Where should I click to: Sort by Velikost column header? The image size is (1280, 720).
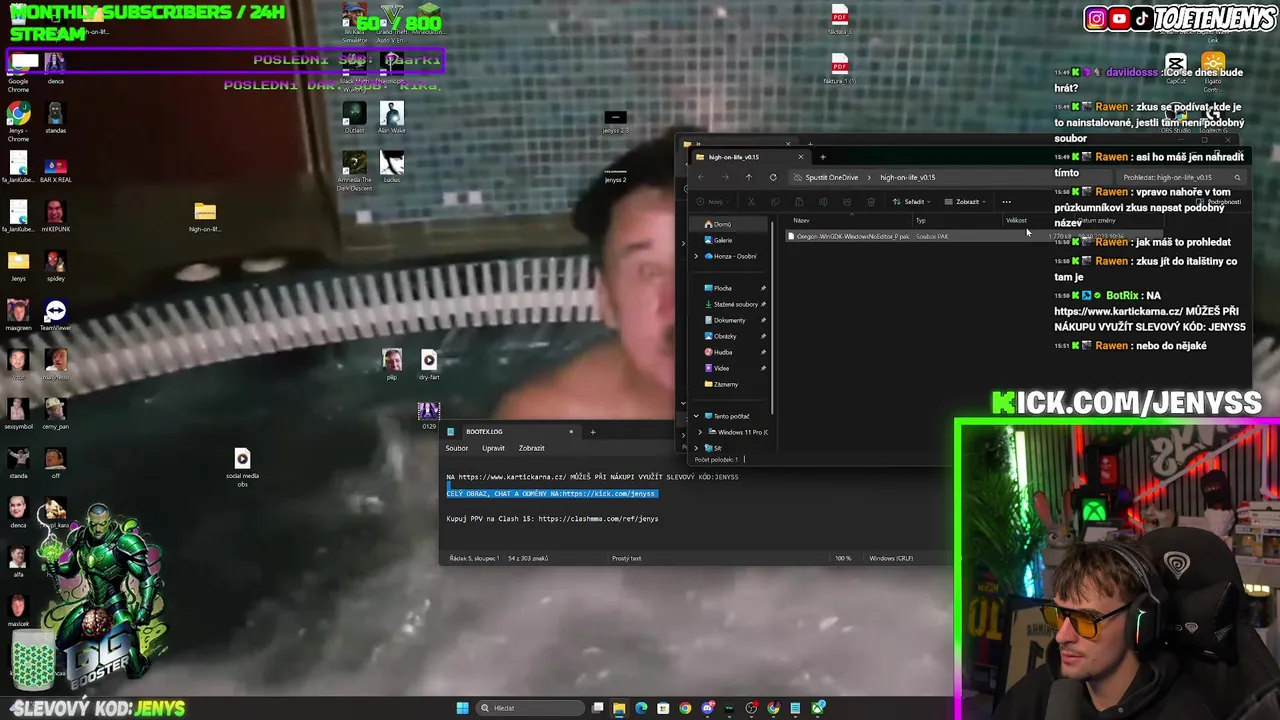(1016, 220)
